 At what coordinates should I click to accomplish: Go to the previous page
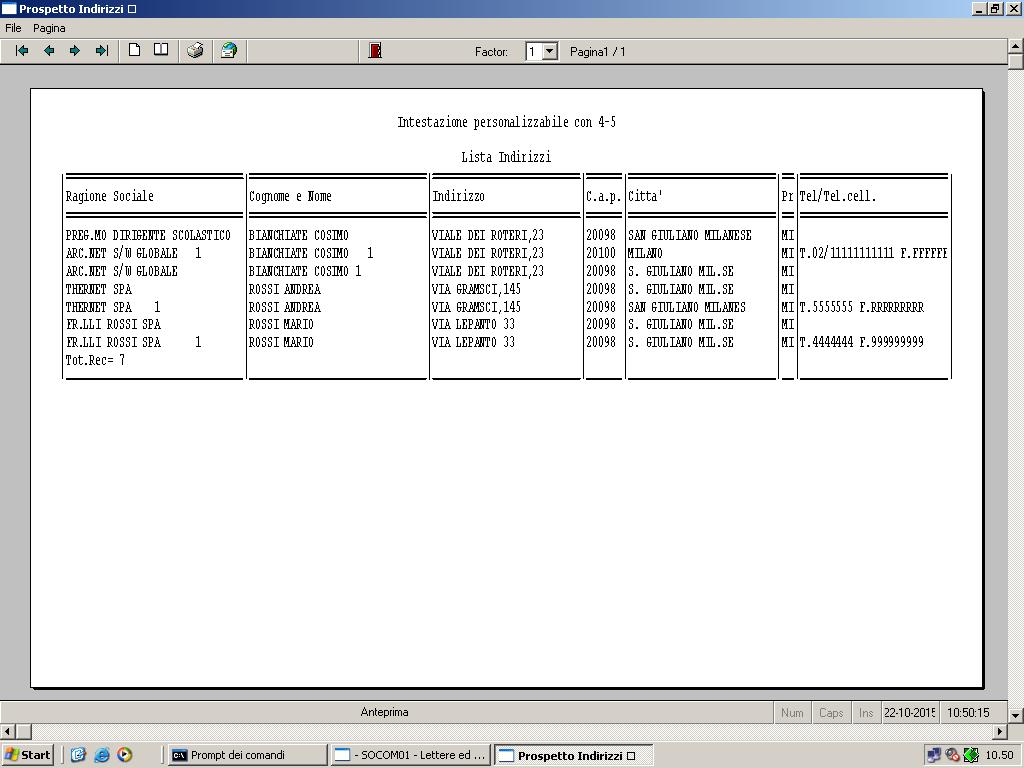click(x=49, y=51)
